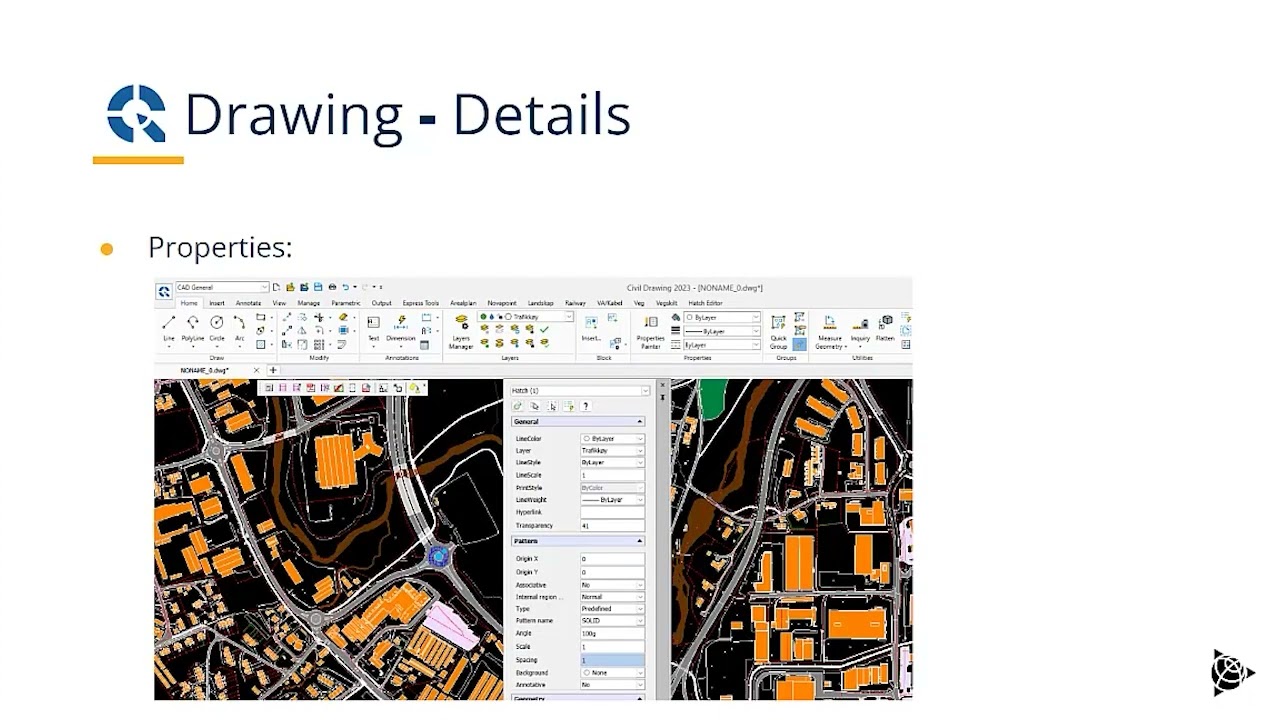Open the Associative No dropdown
1280x720 pixels.
(x=612, y=584)
